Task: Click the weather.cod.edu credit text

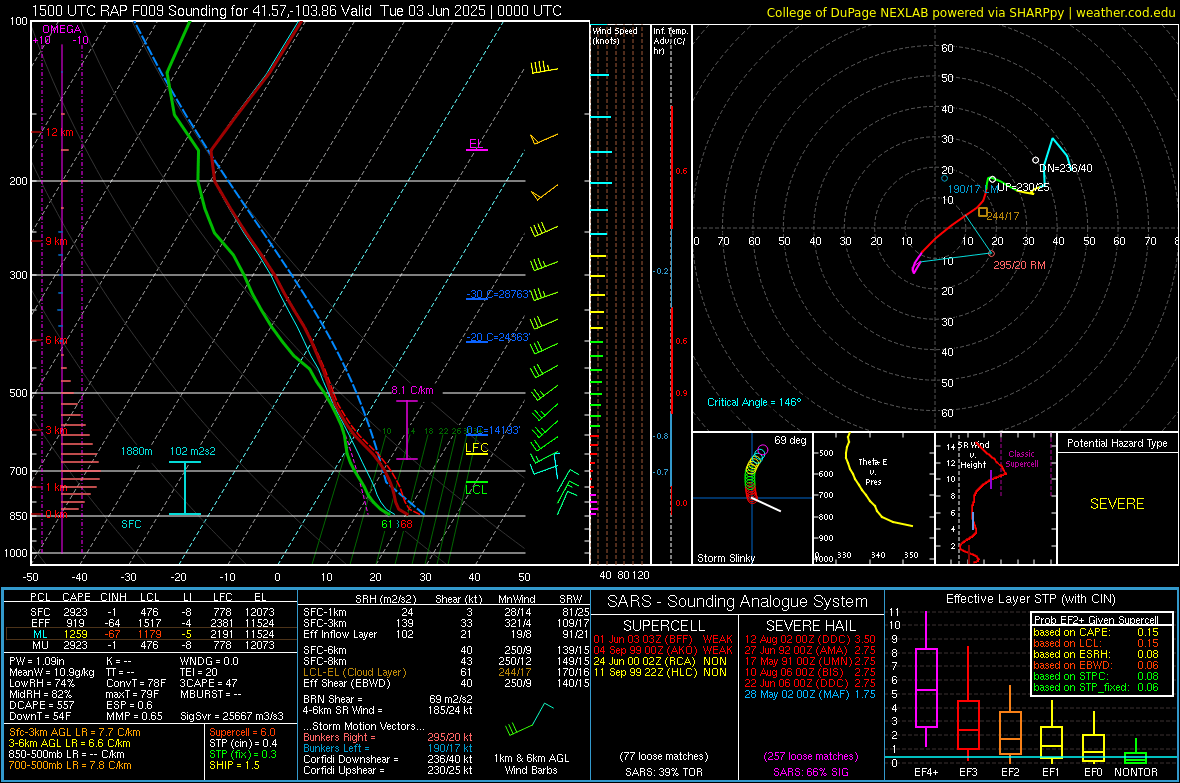Action: (x=1125, y=12)
